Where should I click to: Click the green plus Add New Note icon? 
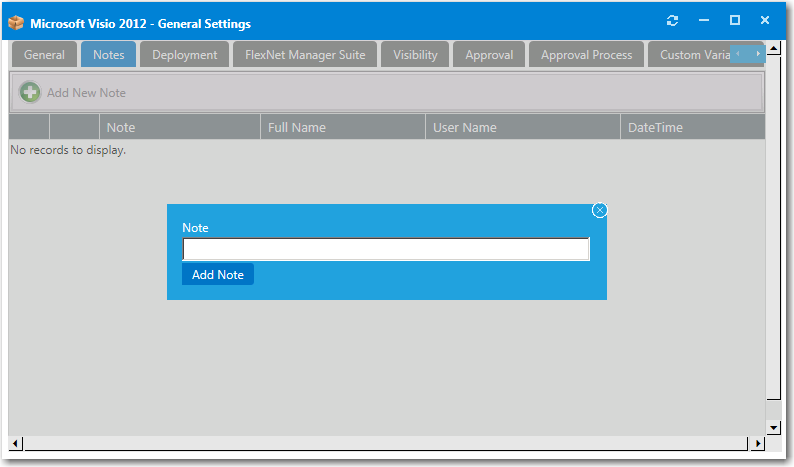(31, 92)
